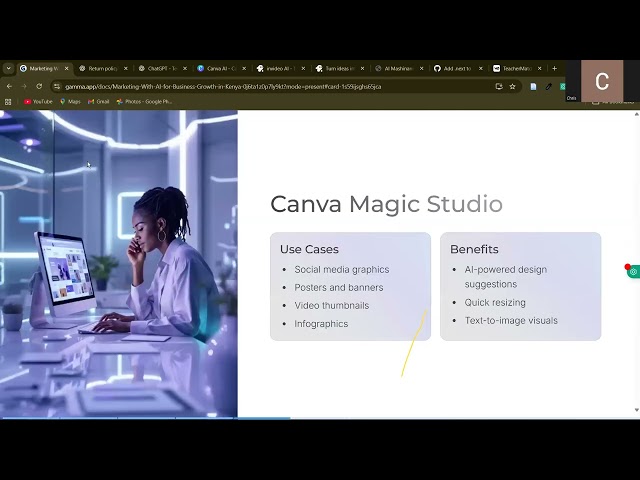Screen dimensions: 640x480
Task: Click the woman at computer slide image
Action: click(x=119, y=264)
